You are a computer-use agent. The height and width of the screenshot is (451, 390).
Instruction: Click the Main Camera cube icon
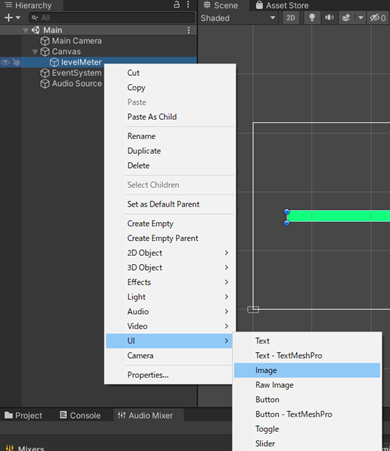45,41
